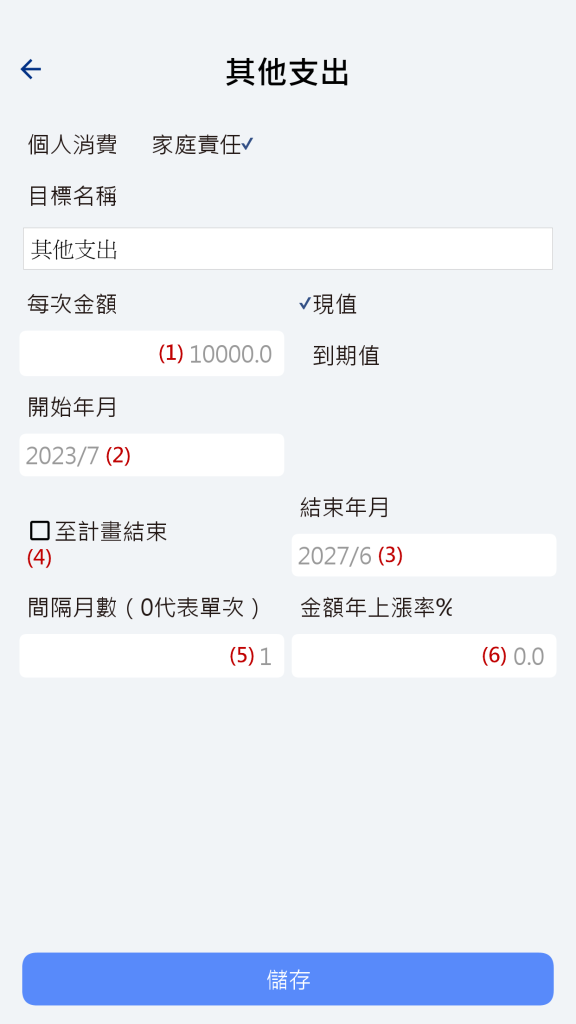Click the 目標名稱 field label
This screenshot has height=1024, width=576.
point(72,196)
